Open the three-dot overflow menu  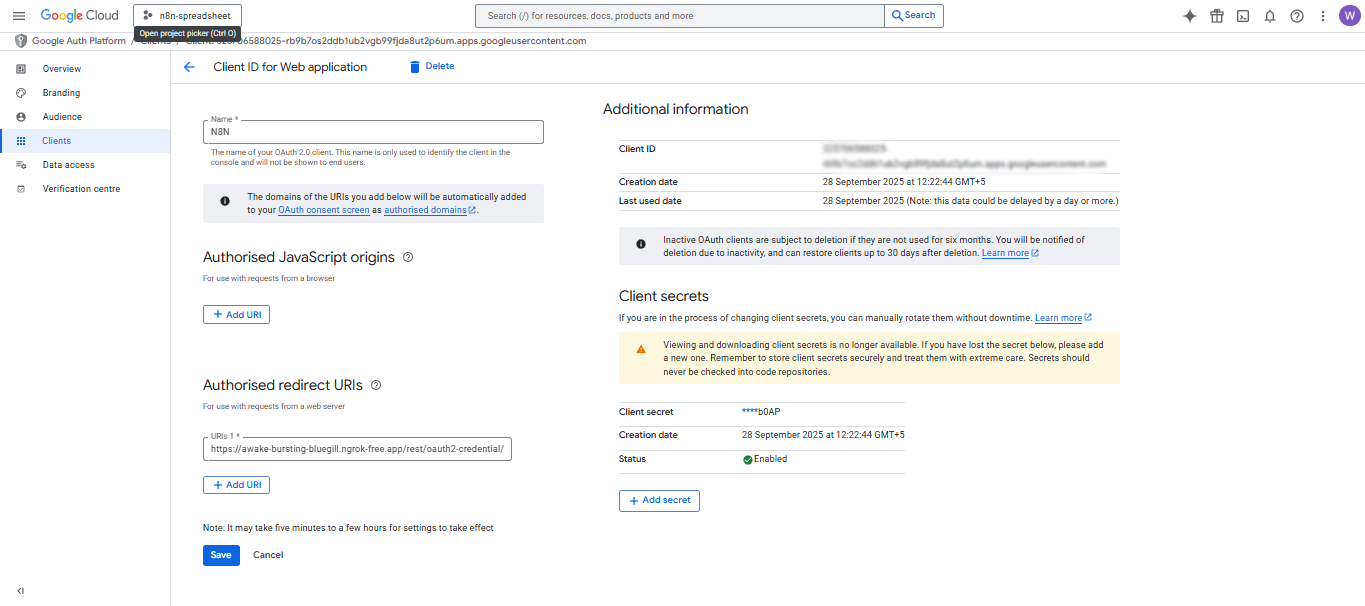pyautogui.click(x=1321, y=15)
